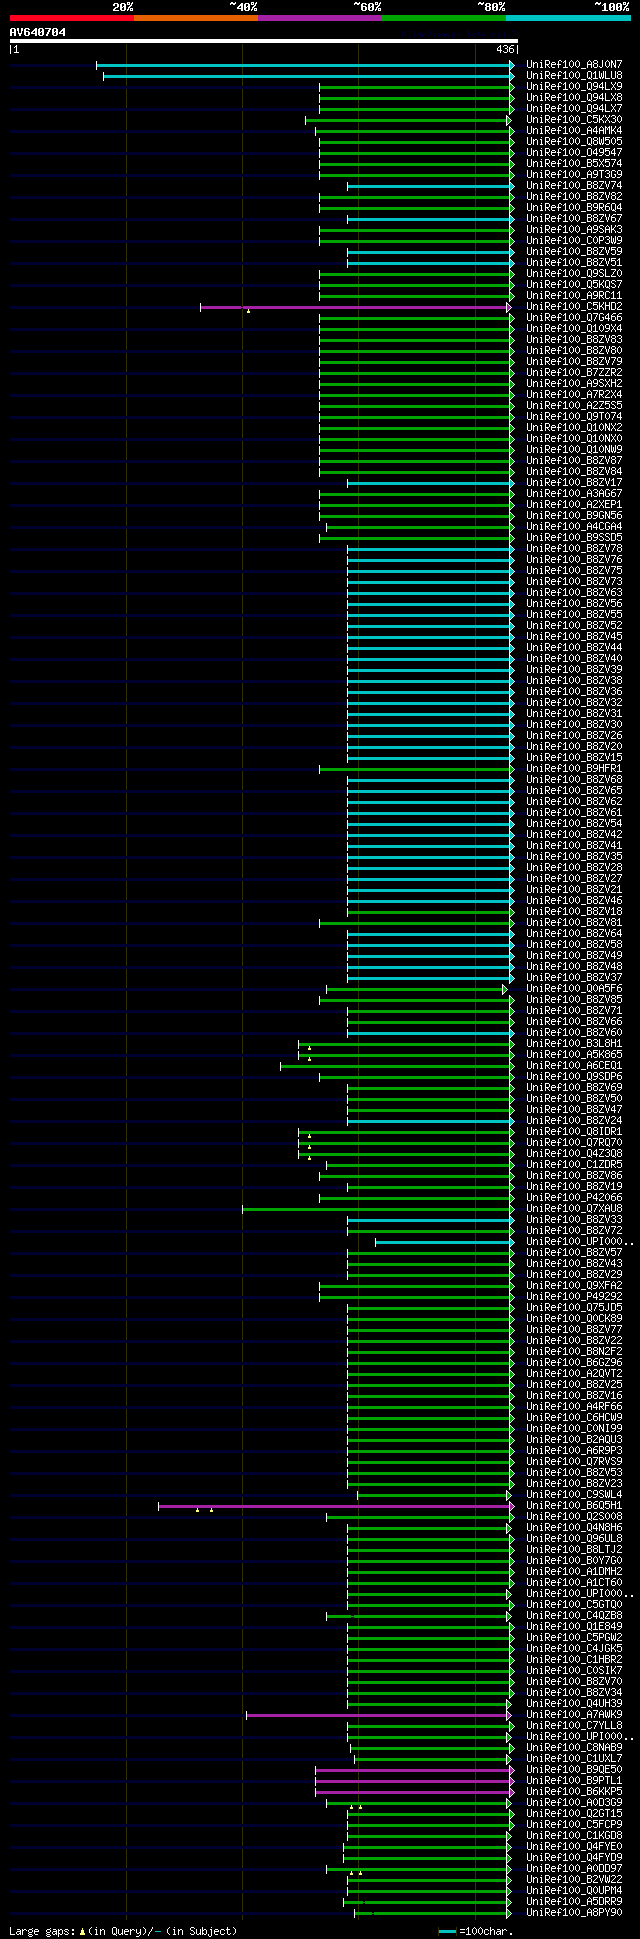Screen dimensions: 640x1939
Task: Open the UniRef100_A9T3G9 hit label
Action: [x=574, y=175]
